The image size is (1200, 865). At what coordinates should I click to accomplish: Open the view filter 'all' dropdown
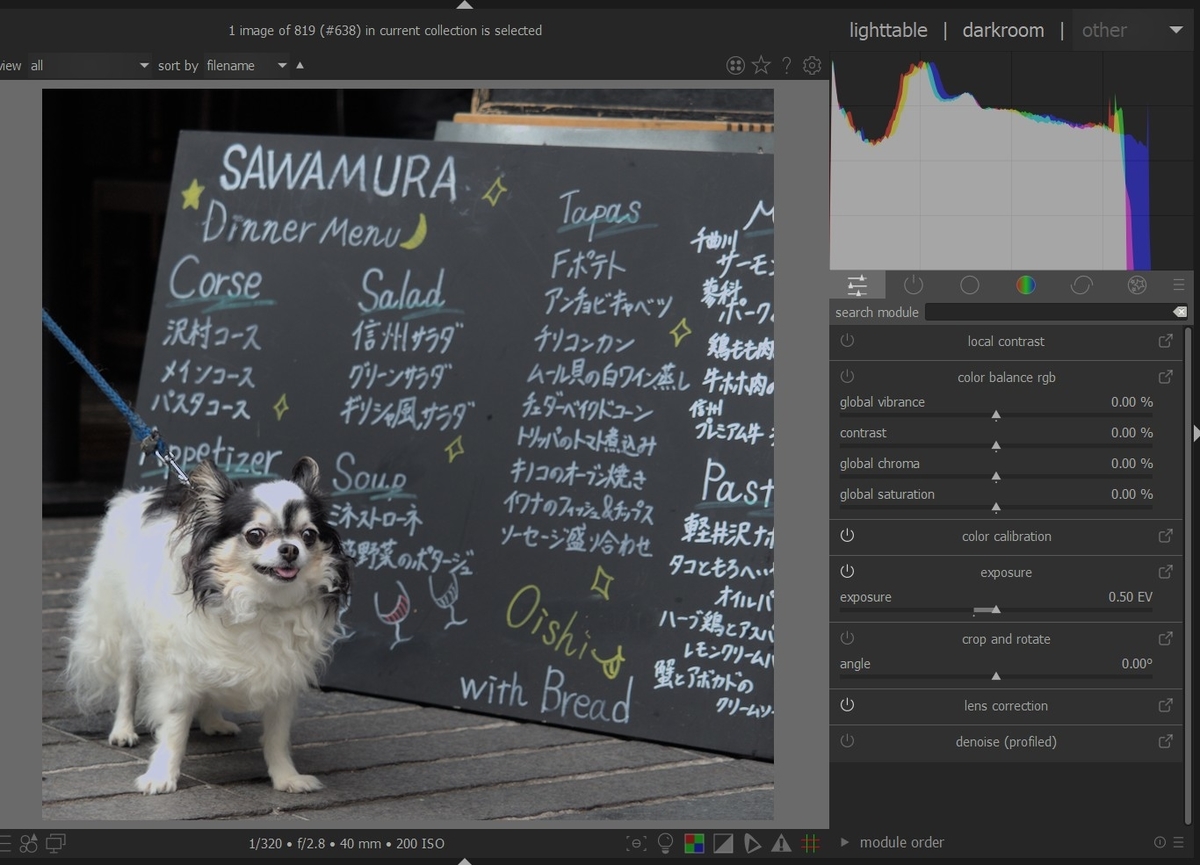tap(89, 65)
